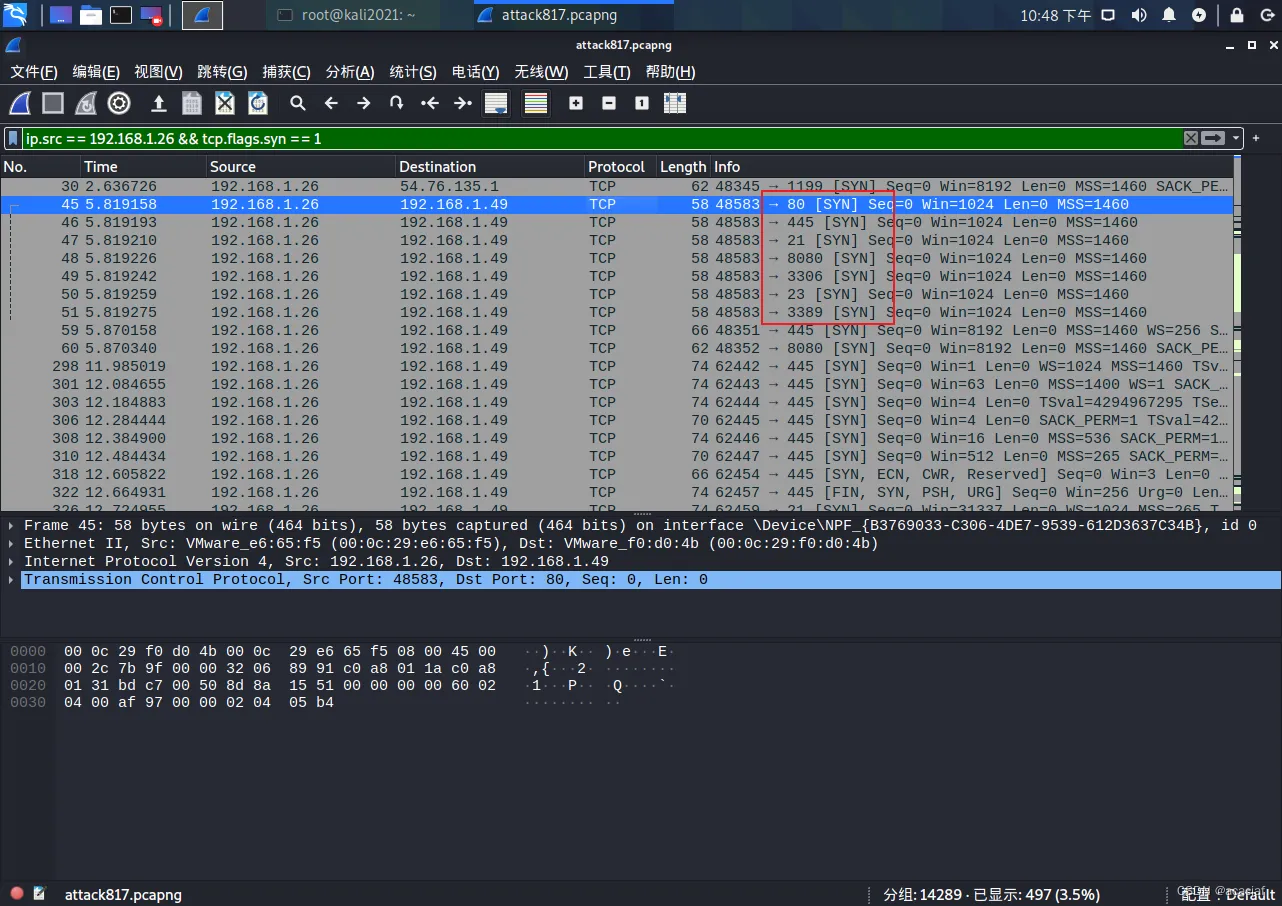Screen dimensions: 1282x906
Task: Apply the display filter arrow button
Action: pos(1214,139)
